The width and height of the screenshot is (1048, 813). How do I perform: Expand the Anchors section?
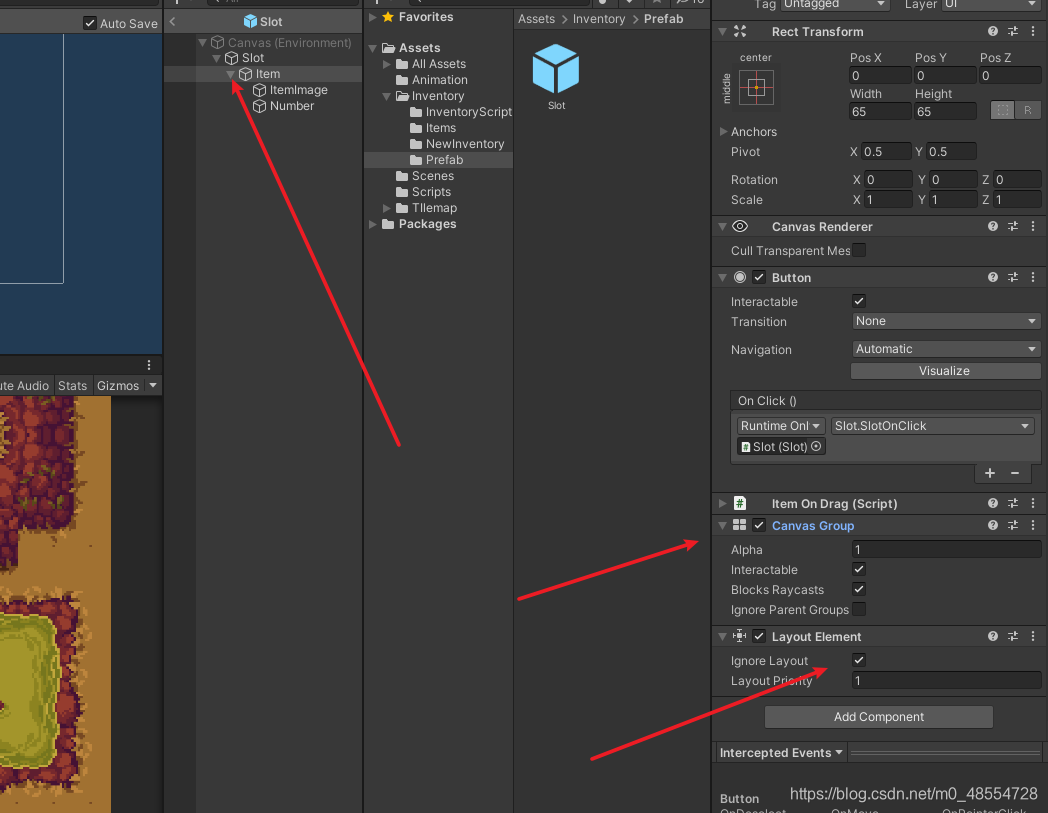click(723, 132)
